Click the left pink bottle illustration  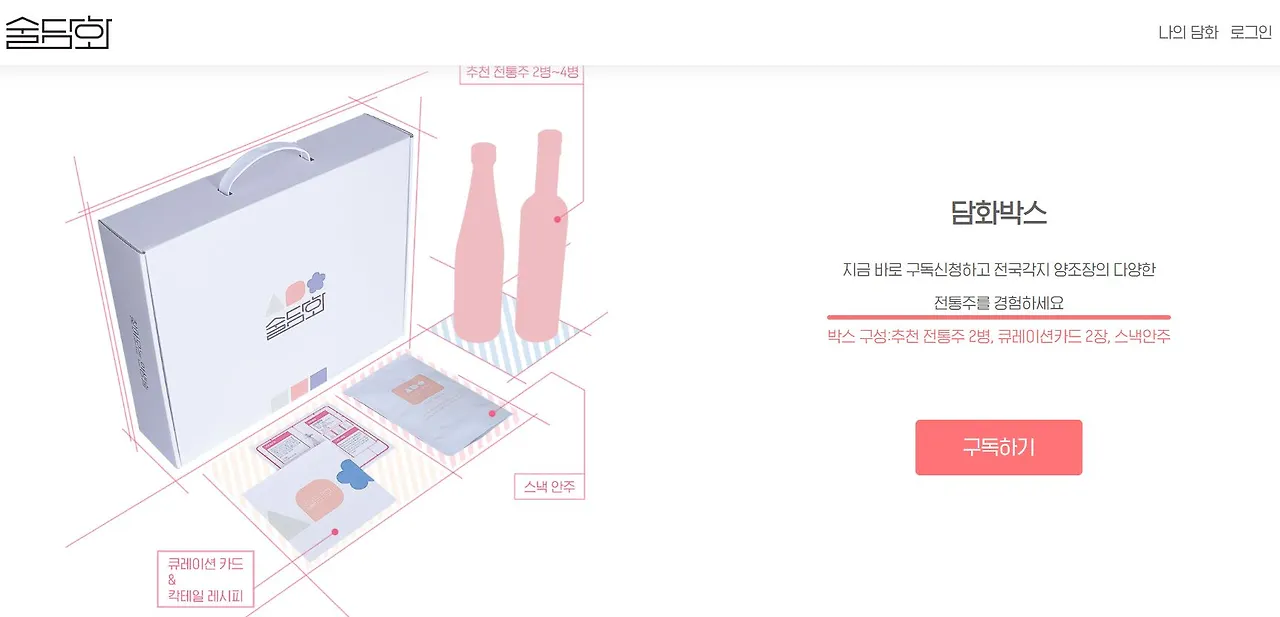478,243
